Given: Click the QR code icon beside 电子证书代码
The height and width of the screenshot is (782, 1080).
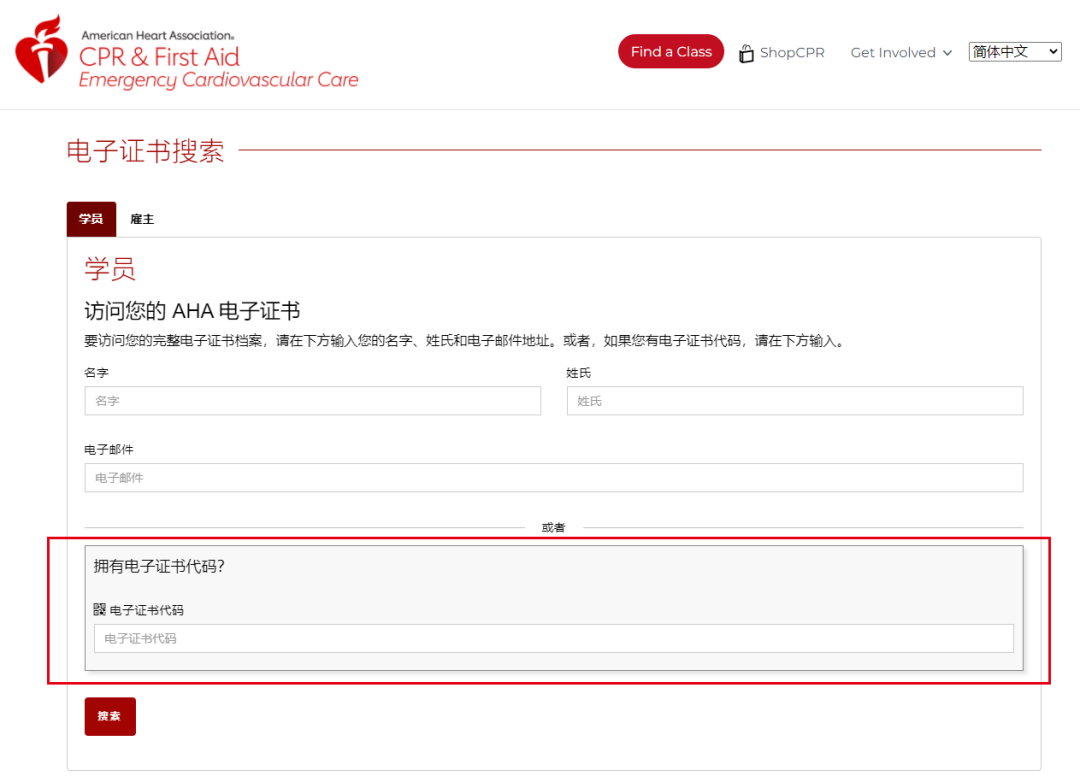Looking at the screenshot, I should click(x=100, y=609).
